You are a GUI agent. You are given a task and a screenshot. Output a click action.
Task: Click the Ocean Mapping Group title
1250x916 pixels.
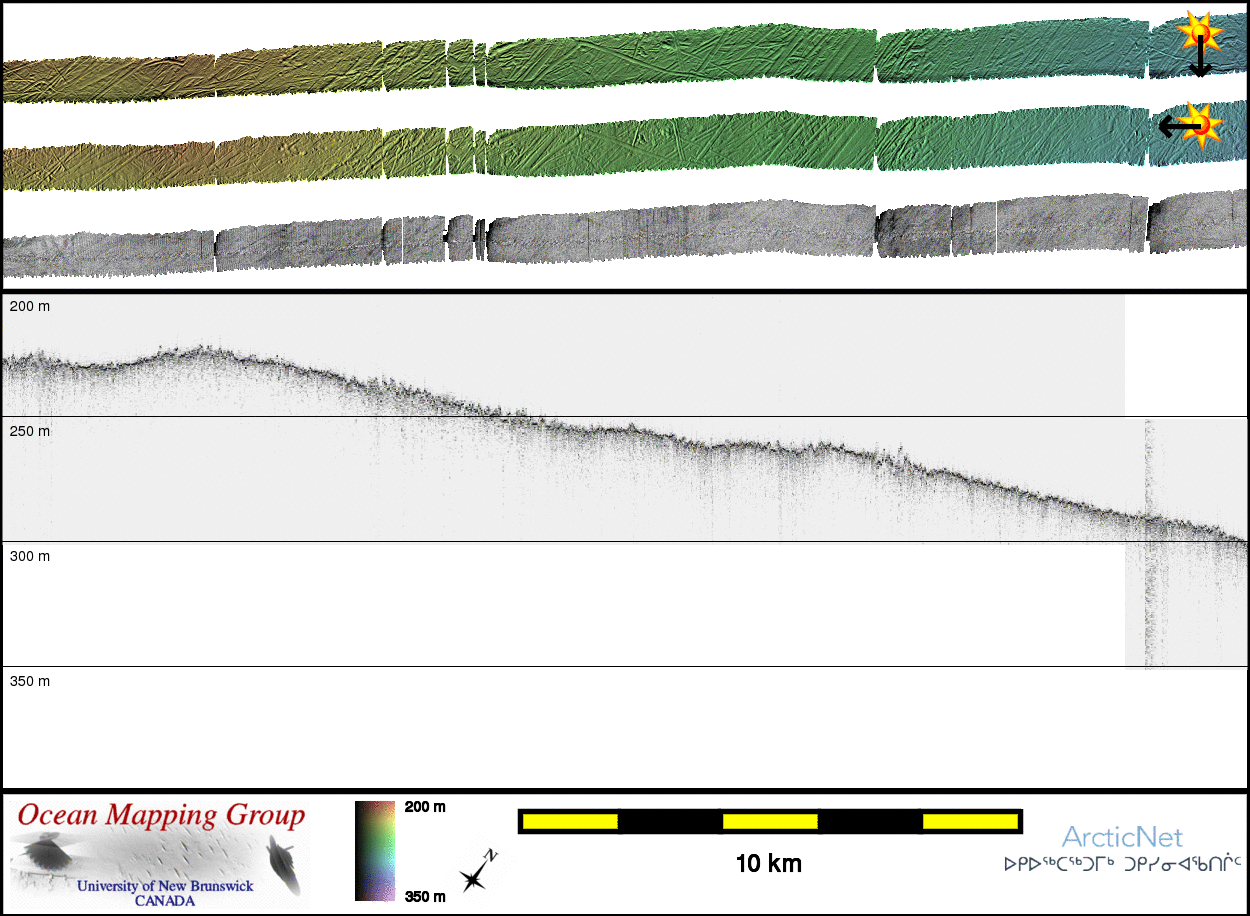point(161,815)
